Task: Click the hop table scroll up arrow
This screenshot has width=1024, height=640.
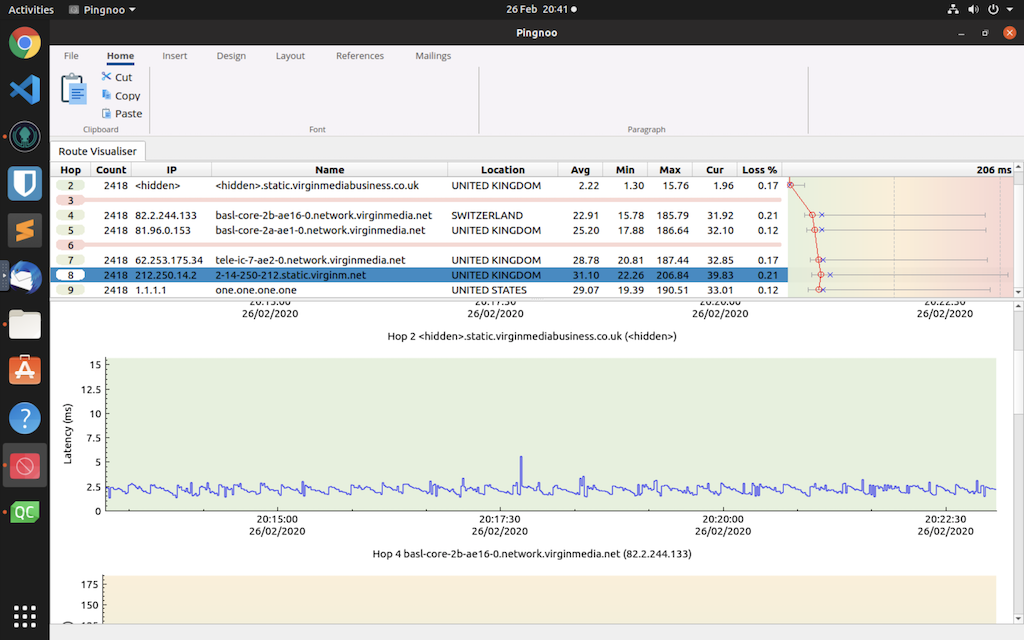Action: point(1018,167)
